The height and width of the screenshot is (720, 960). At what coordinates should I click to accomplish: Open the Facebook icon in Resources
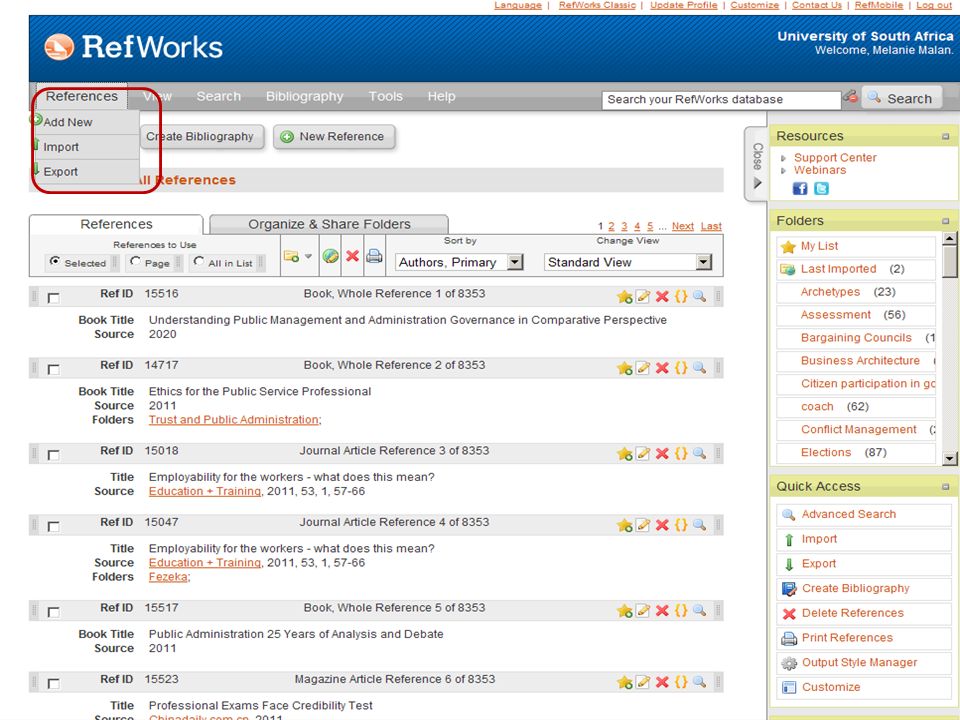[x=800, y=189]
